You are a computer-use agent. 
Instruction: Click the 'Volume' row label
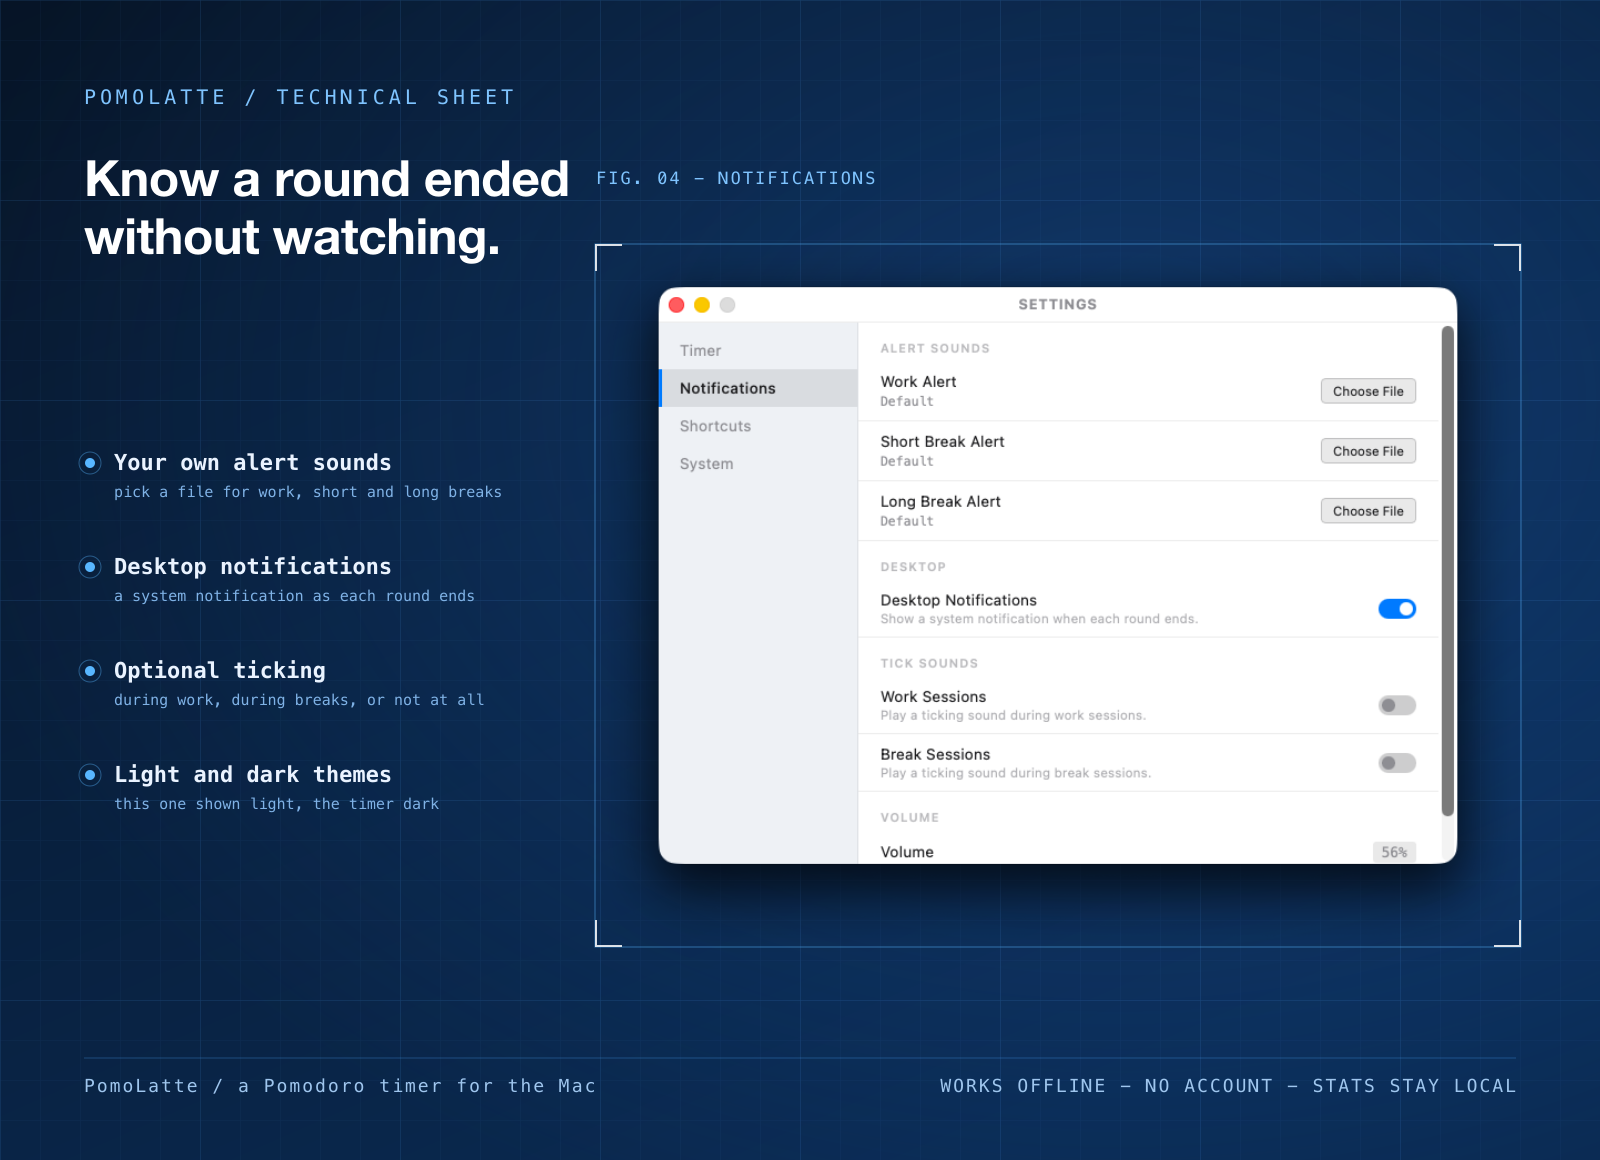(x=907, y=852)
